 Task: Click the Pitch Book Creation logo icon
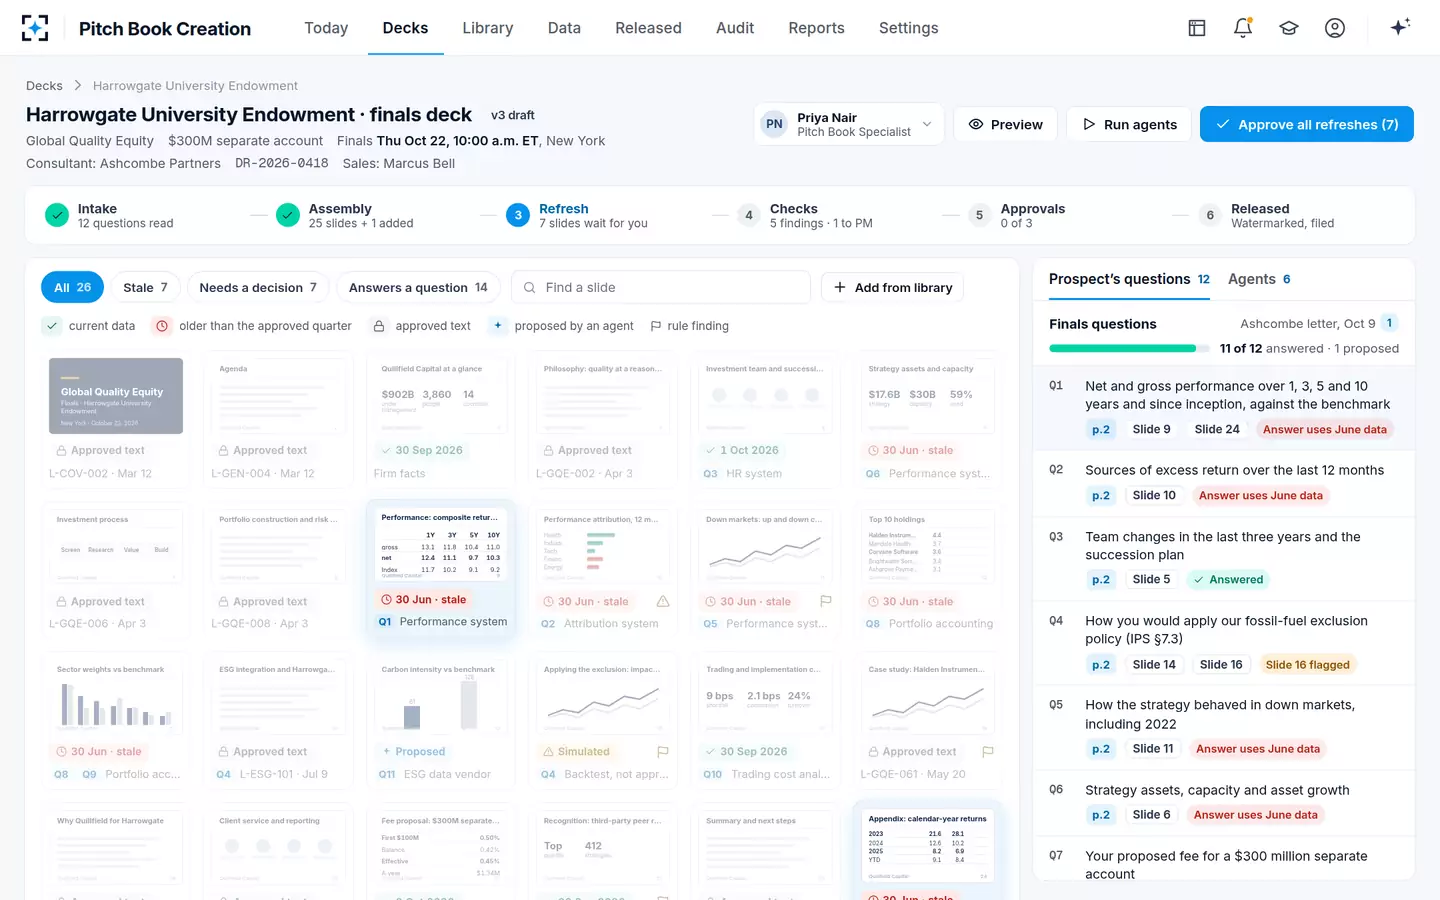[35, 28]
